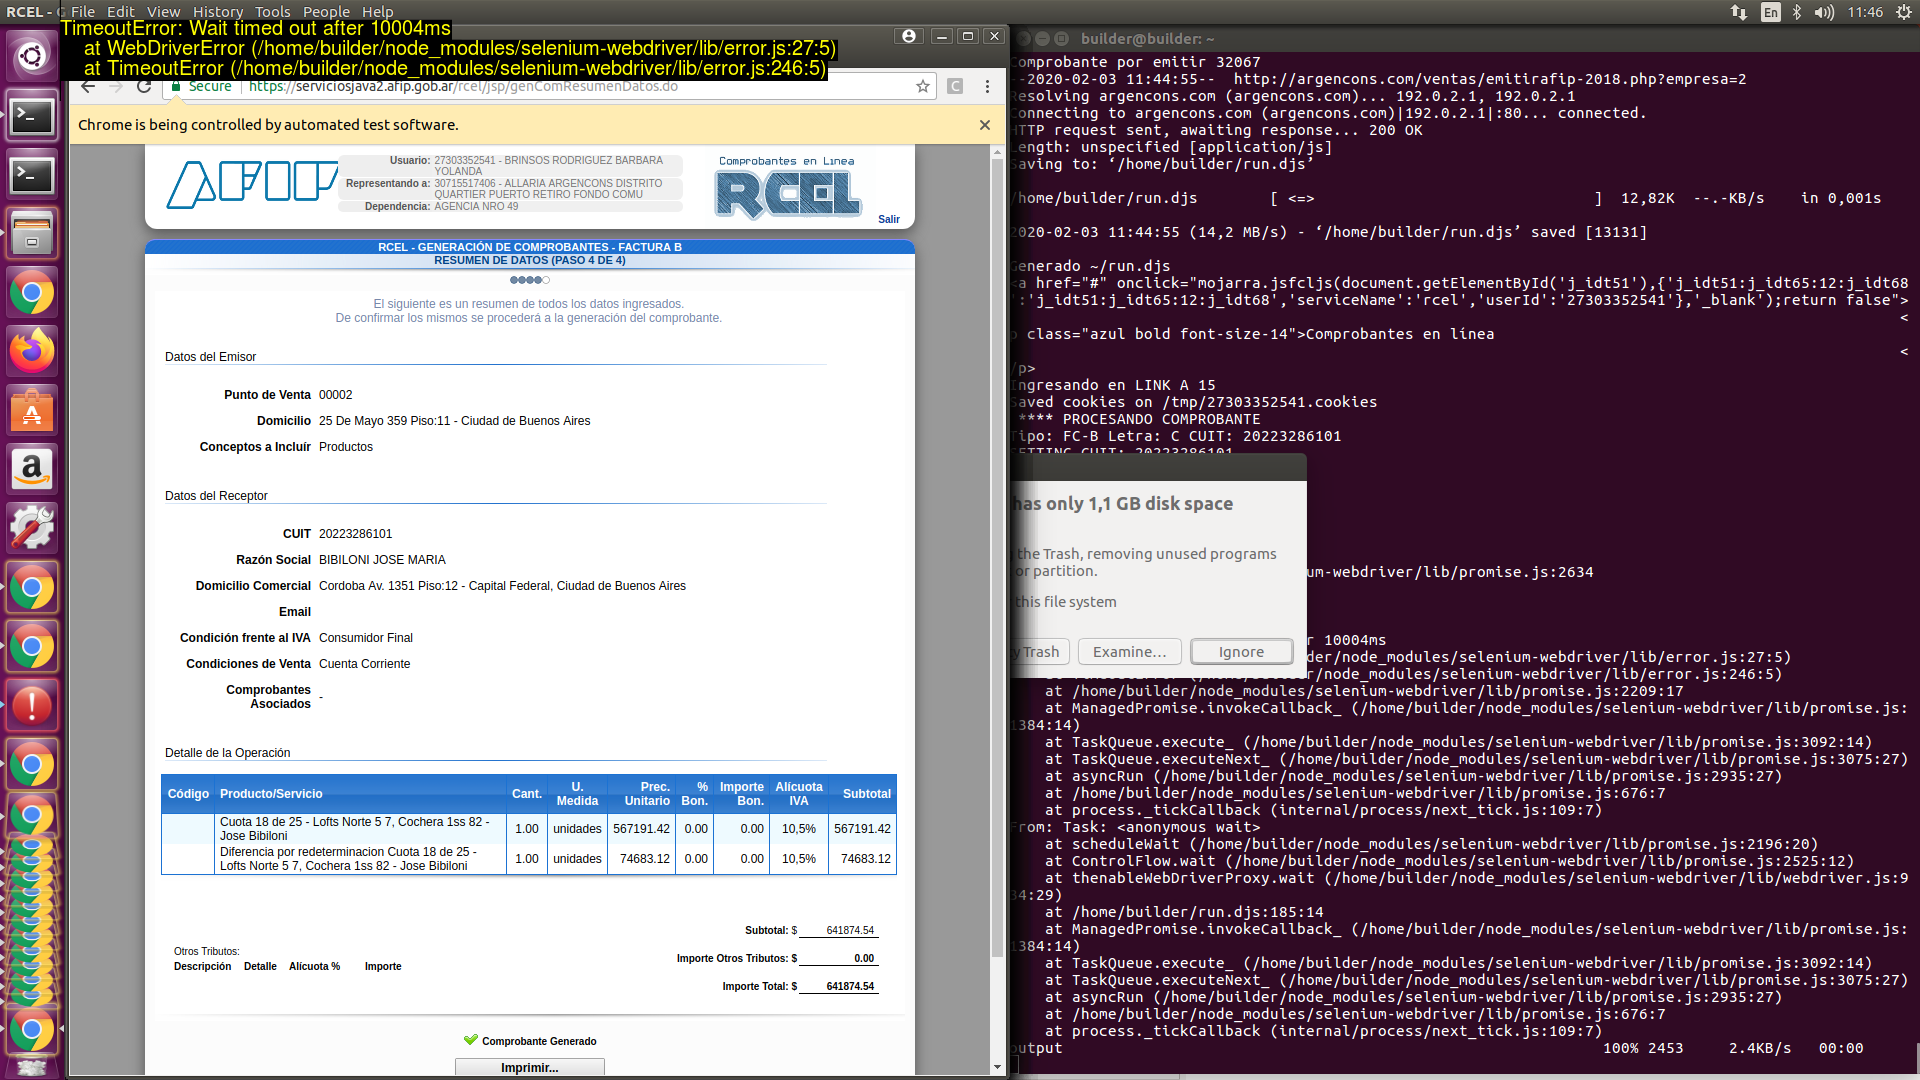Click the Imprimir... button

point(530,1067)
